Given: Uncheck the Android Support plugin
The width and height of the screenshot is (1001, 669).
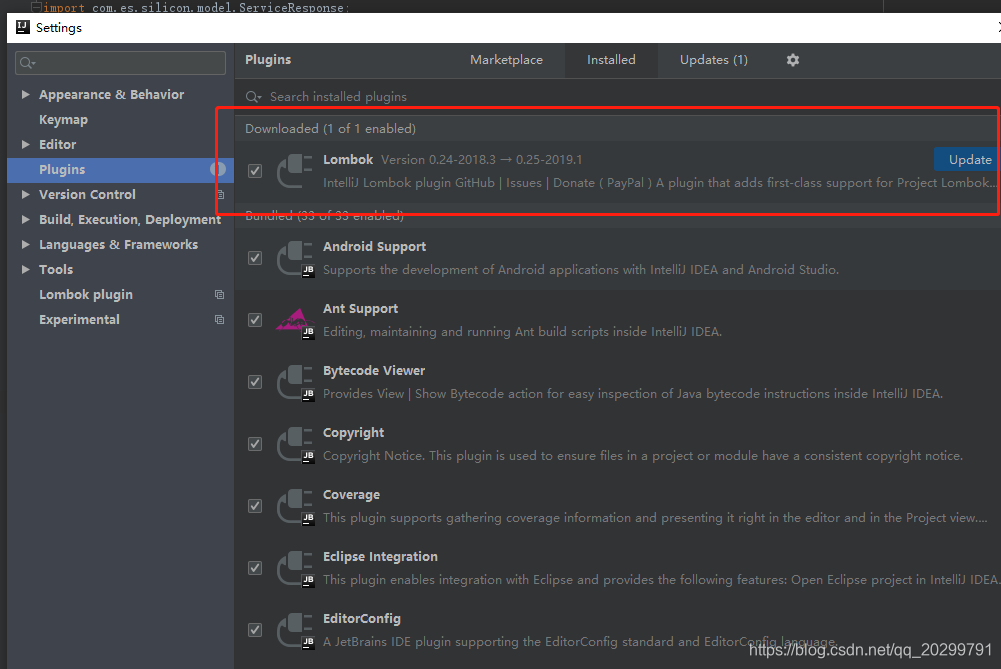Looking at the screenshot, I should point(255,258).
